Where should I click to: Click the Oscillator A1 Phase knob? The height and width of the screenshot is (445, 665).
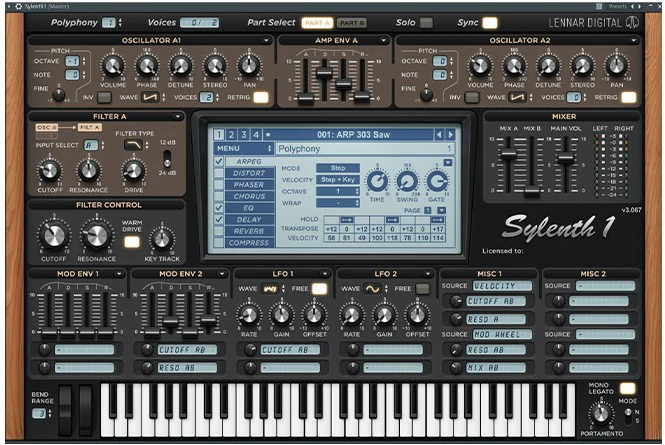click(146, 66)
